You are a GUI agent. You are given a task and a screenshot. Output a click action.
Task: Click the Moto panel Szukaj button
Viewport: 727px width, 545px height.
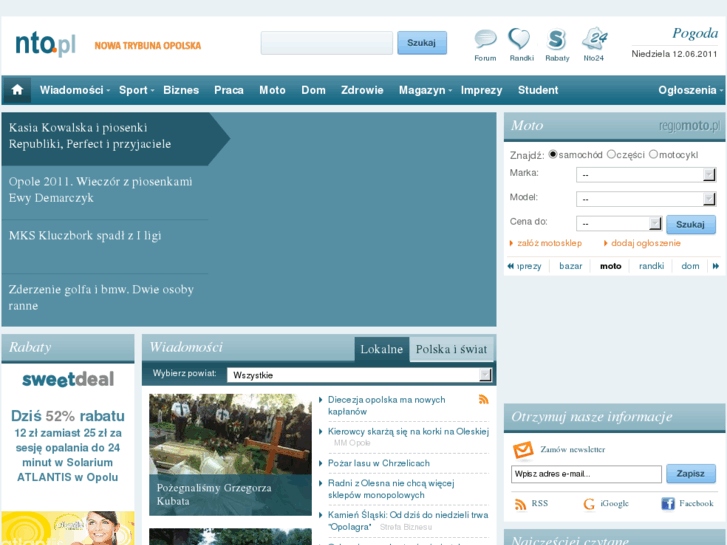[x=690, y=224]
